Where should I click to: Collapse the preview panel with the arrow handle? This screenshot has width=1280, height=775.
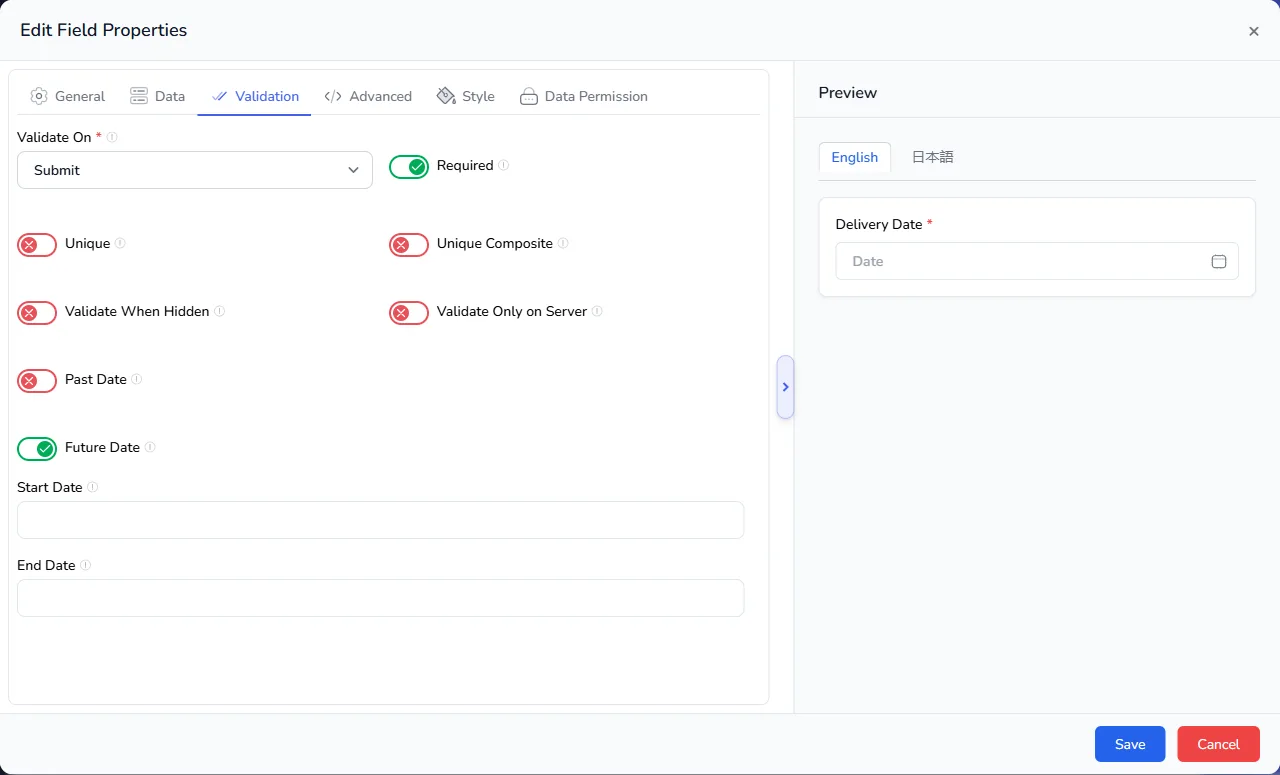785,387
